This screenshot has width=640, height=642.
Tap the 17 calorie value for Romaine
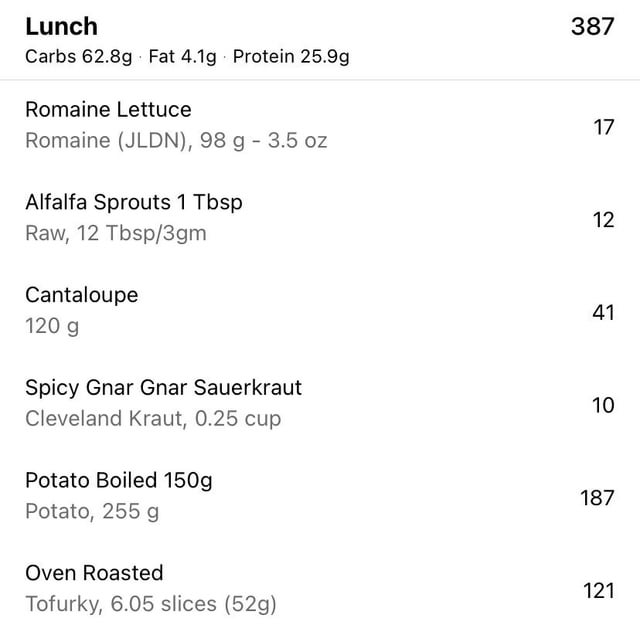click(x=603, y=127)
